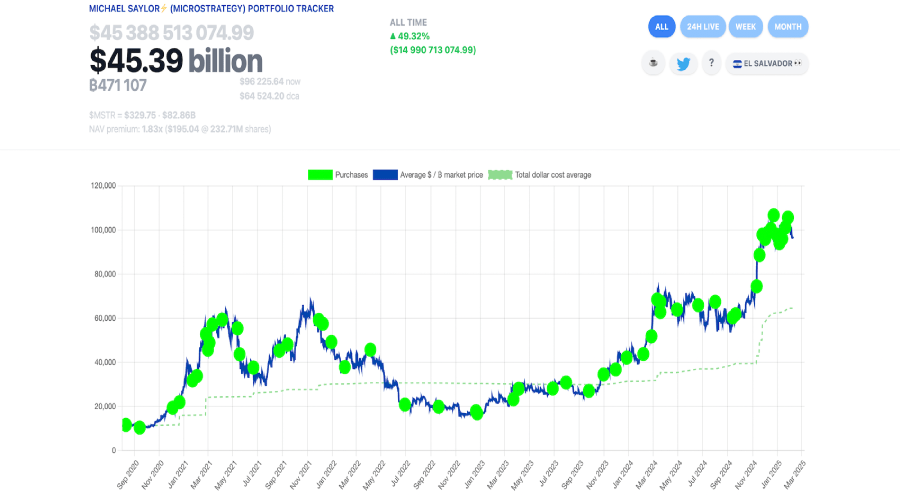Switch to the WEEK tab
900x500 pixels.
(746, 26)
